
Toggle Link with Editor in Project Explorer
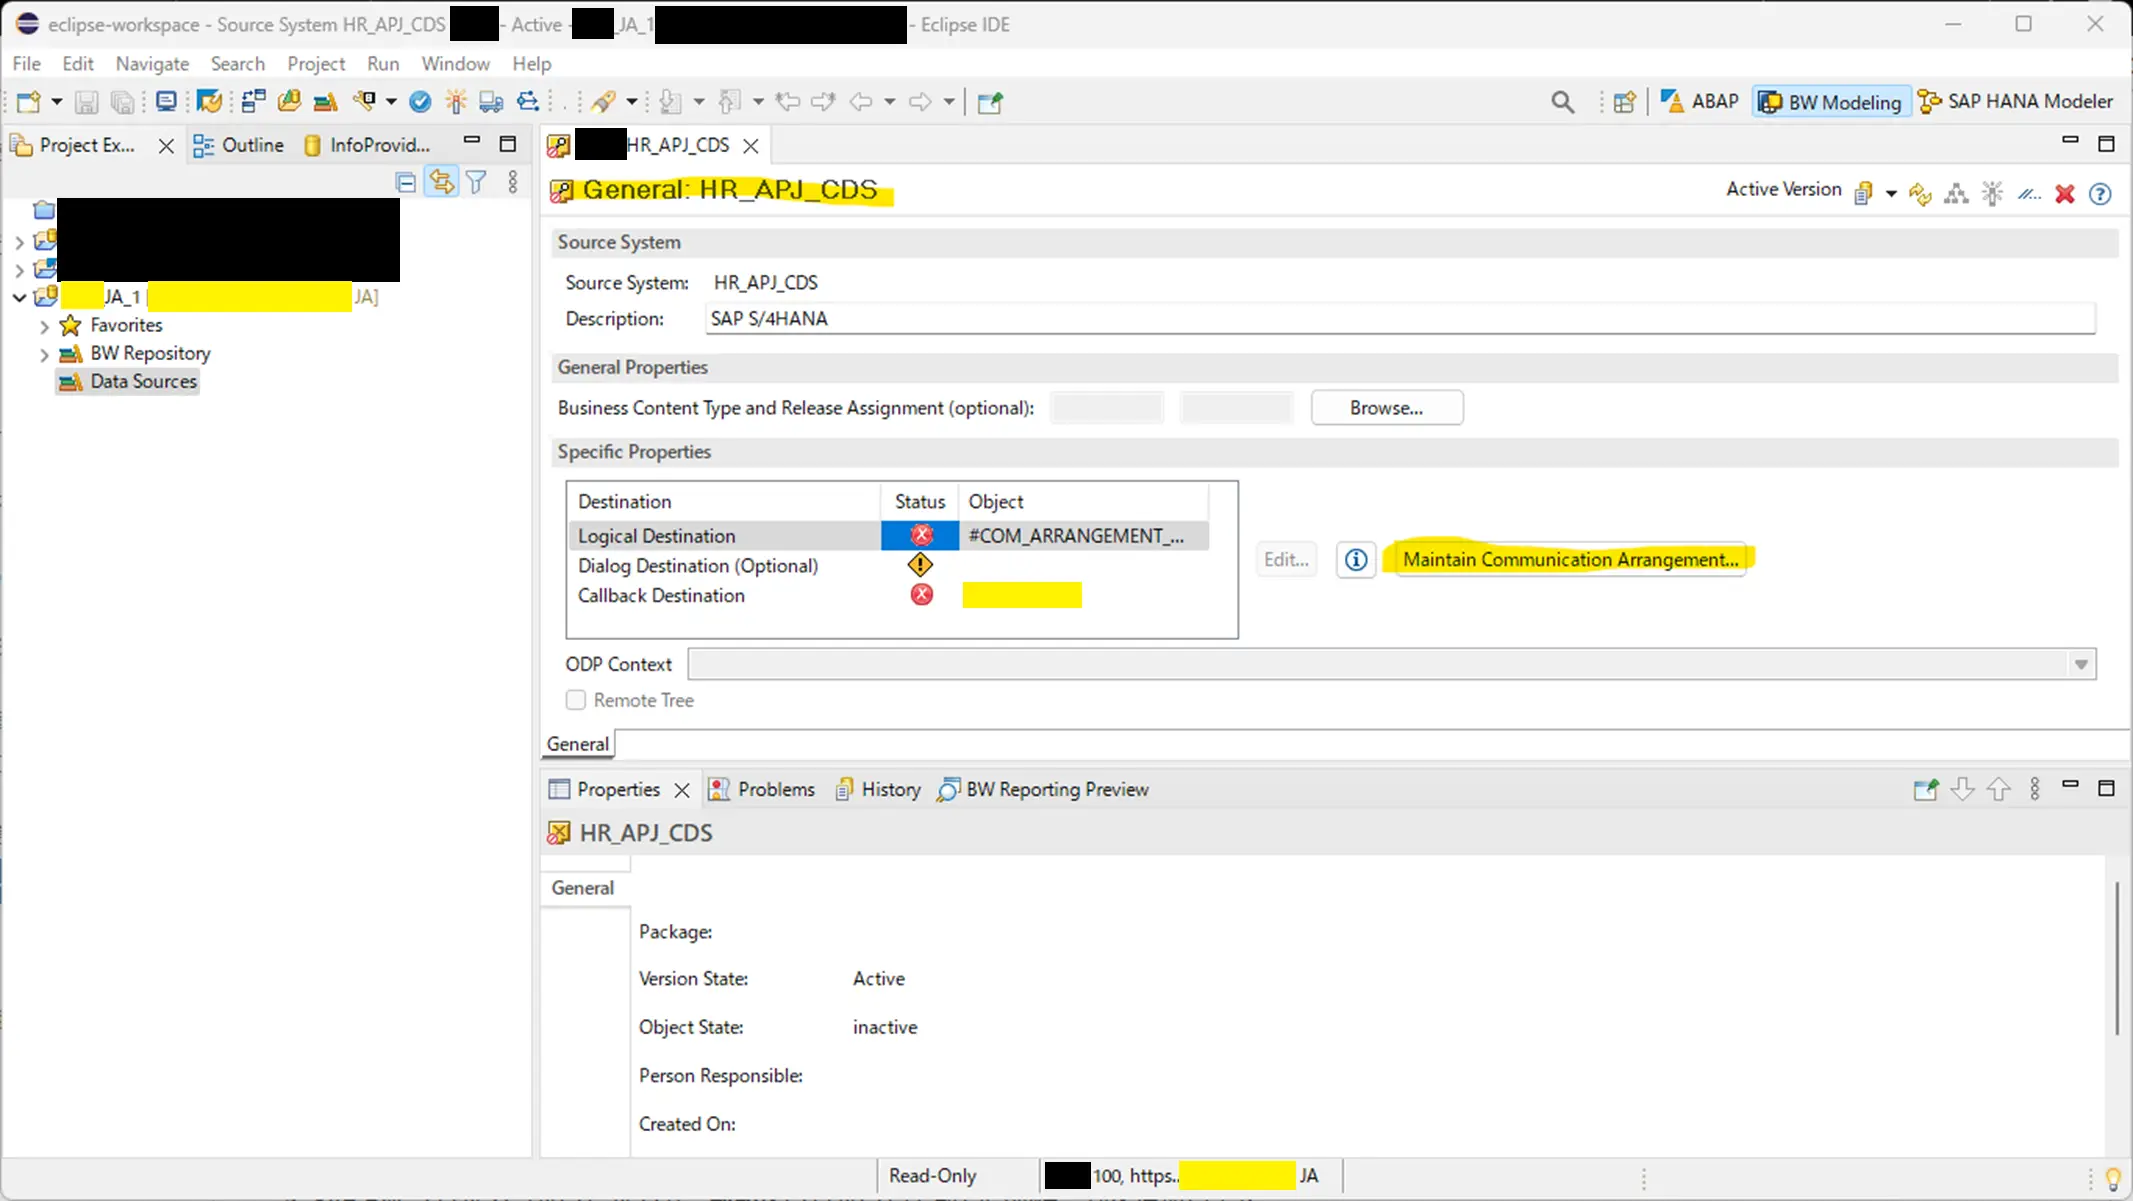(441, 182)
